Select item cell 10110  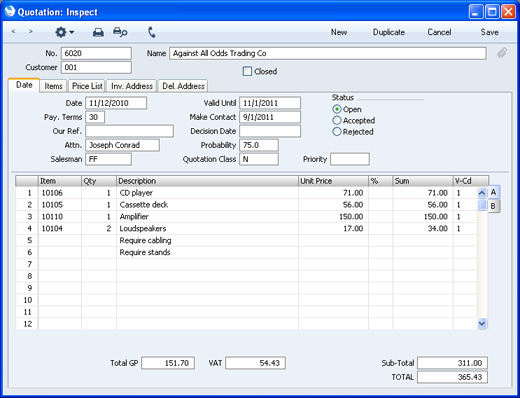point(60,217)
